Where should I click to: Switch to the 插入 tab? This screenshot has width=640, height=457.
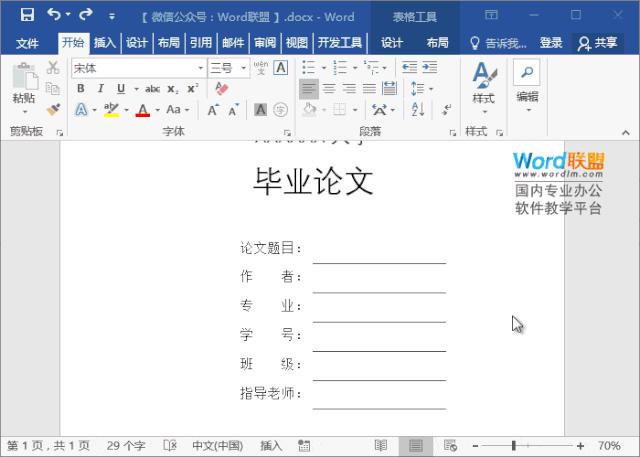(105, 43)
